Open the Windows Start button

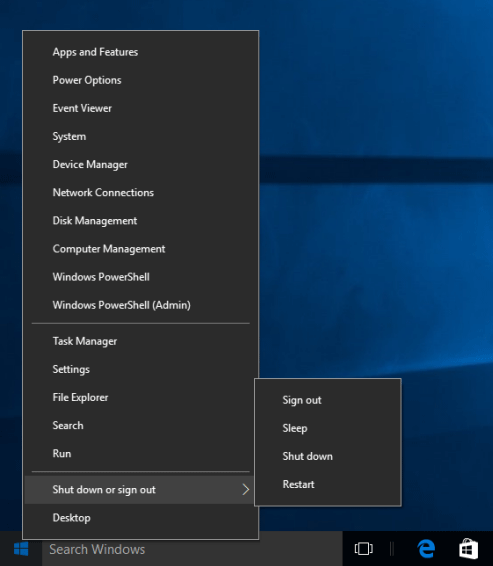coord(21,549)
